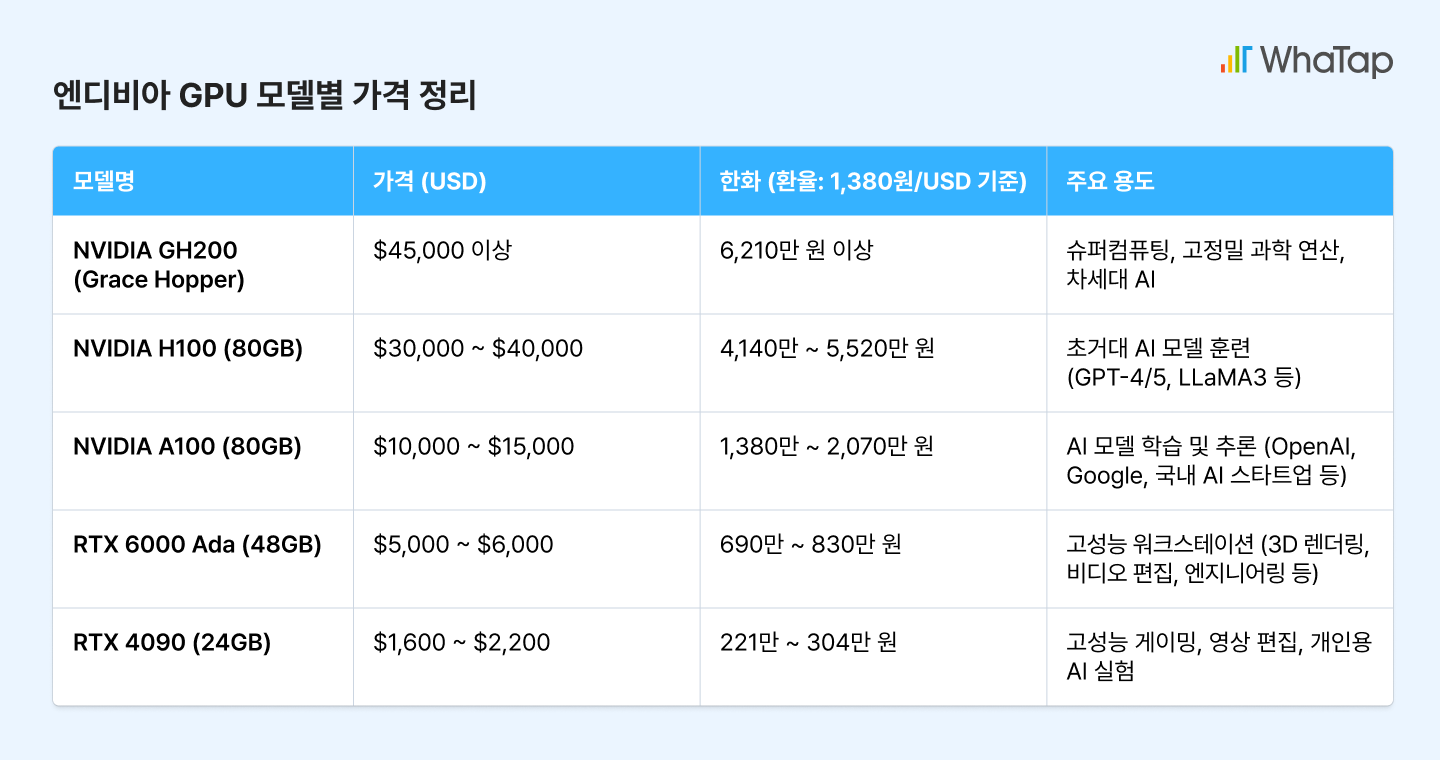Select the RTX 4090 (24GB) row label
Viewport: 1440px width, 760px height.
(x=172, y=643)
